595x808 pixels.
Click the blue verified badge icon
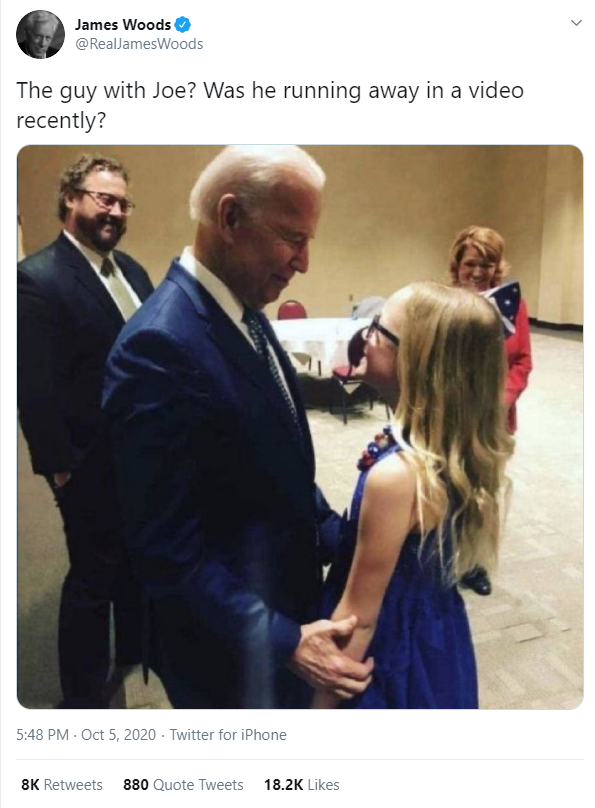click(x=183, y=24)
